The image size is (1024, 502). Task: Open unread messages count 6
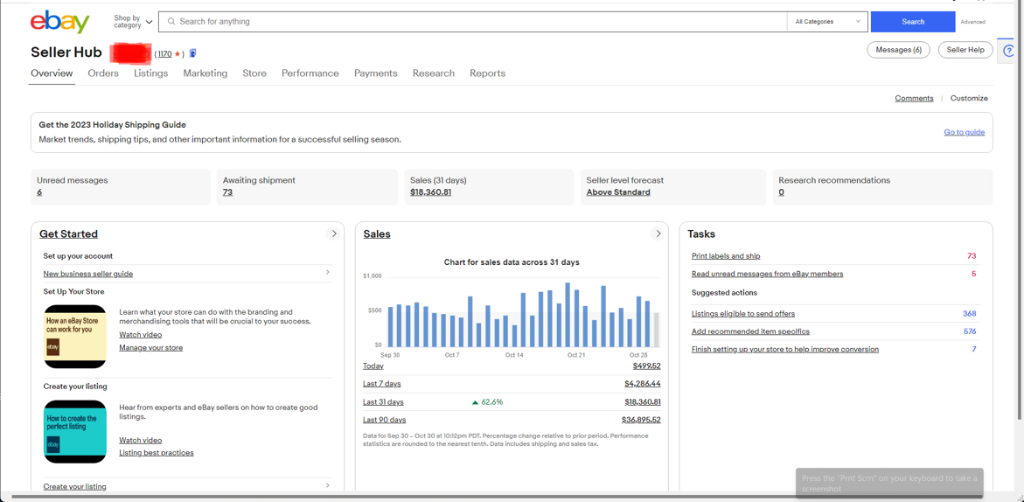pyautogui.click(x=39, y=193)
